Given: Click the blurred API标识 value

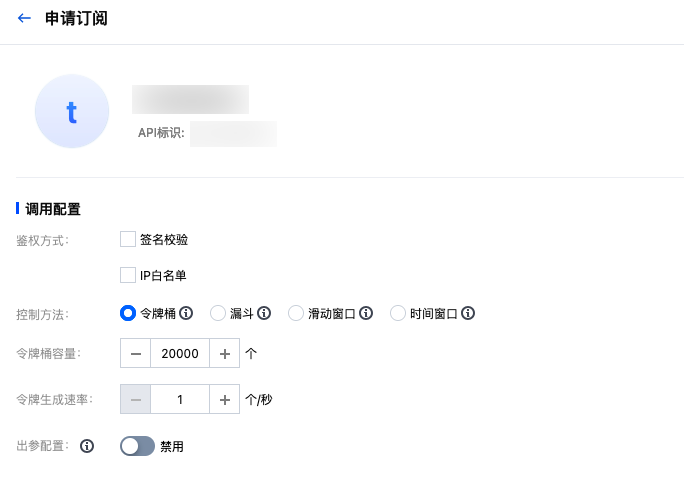Looking at the screenshot, I should [x=233, y=133].
